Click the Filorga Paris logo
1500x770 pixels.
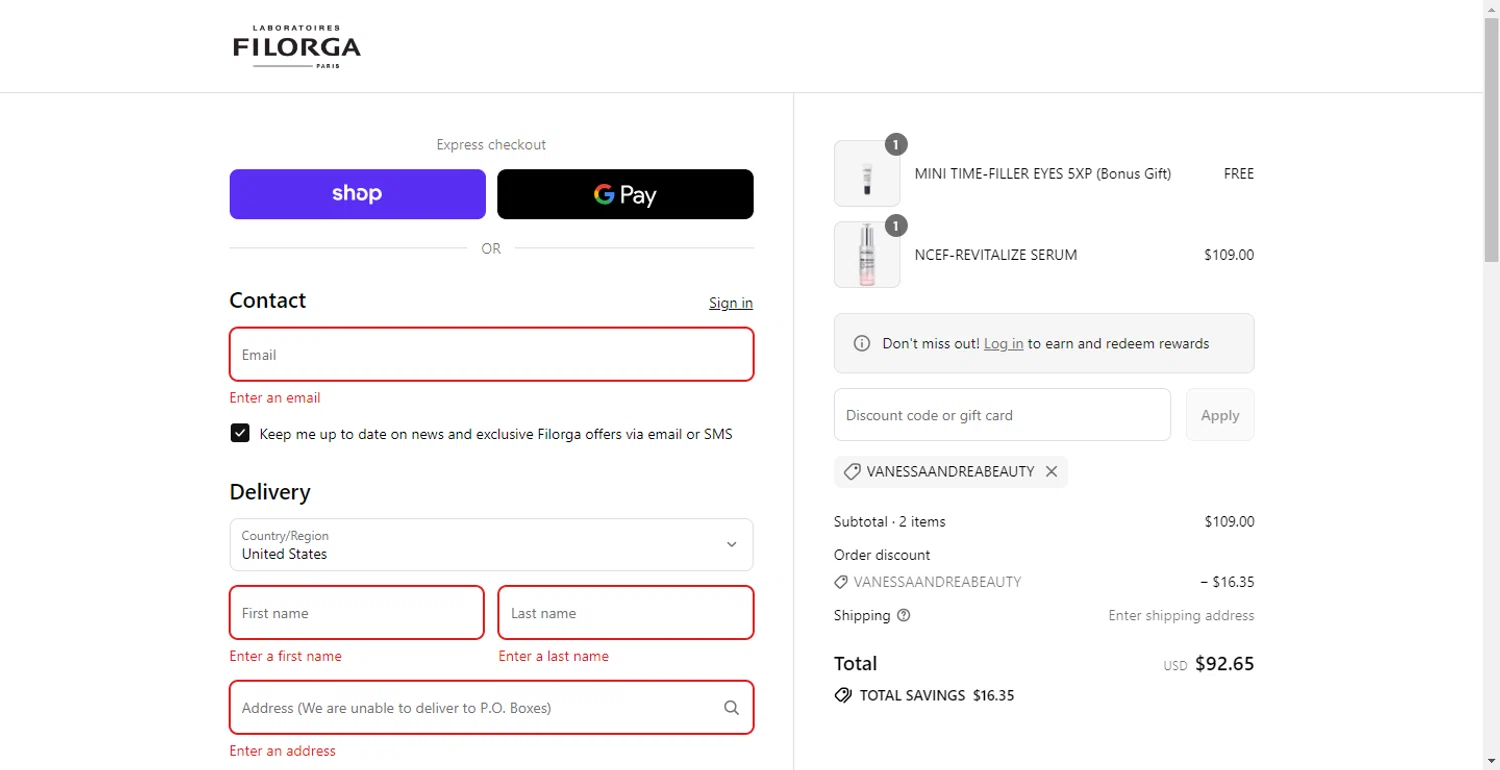click(296, 47)
